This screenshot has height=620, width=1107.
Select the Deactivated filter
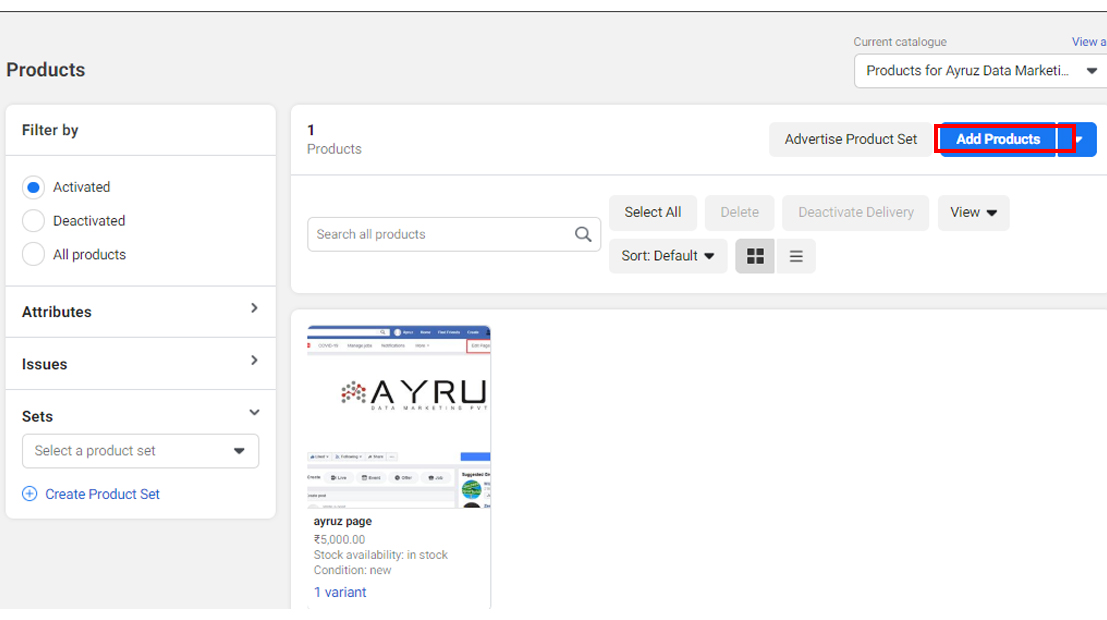click(x=33, y=221)
